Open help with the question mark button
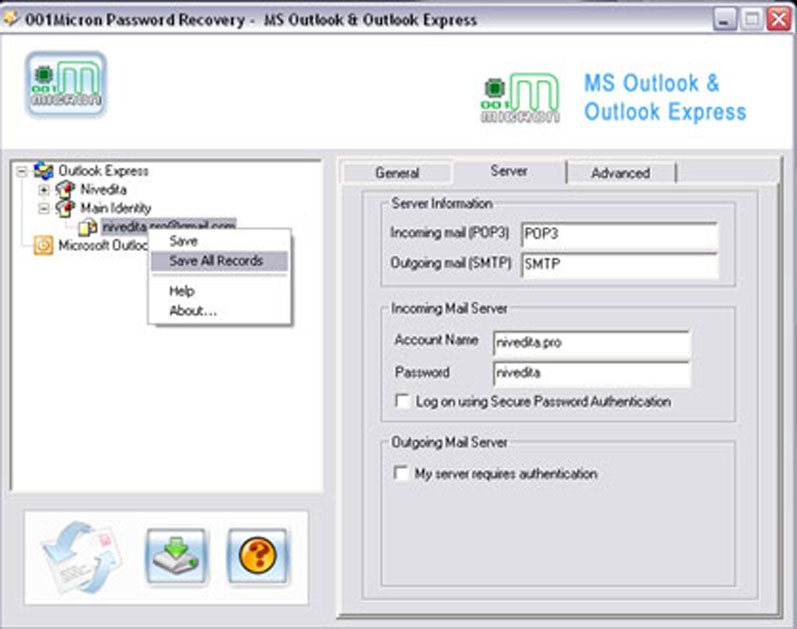 [257, 556]
